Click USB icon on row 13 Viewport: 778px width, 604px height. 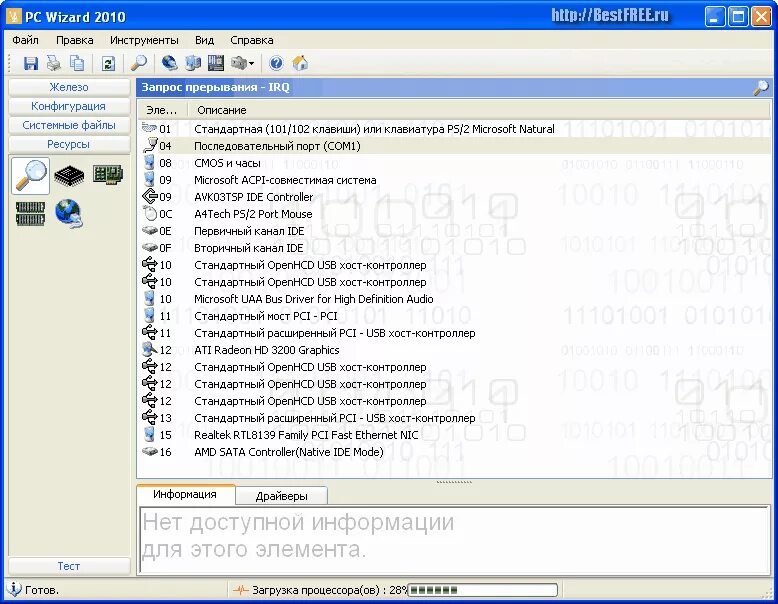point(149,417)
